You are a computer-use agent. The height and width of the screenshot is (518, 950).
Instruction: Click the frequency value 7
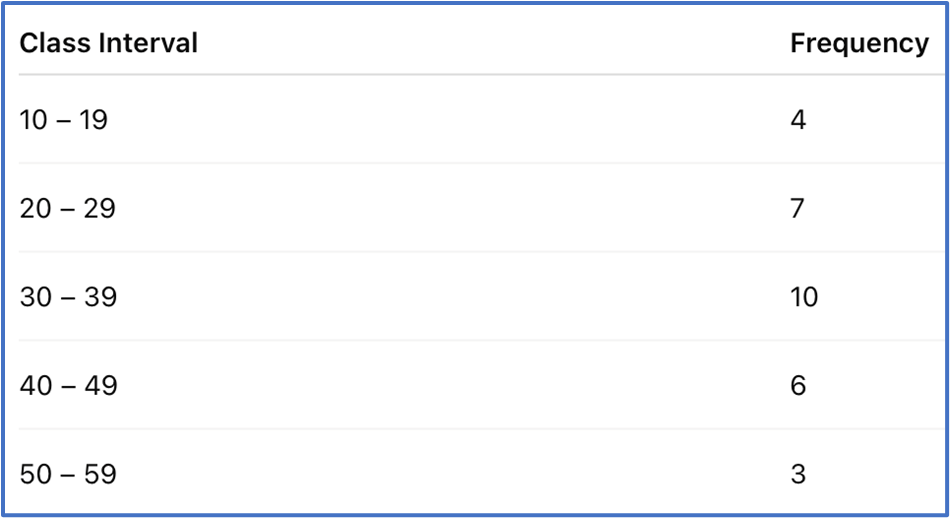(798, 209)
